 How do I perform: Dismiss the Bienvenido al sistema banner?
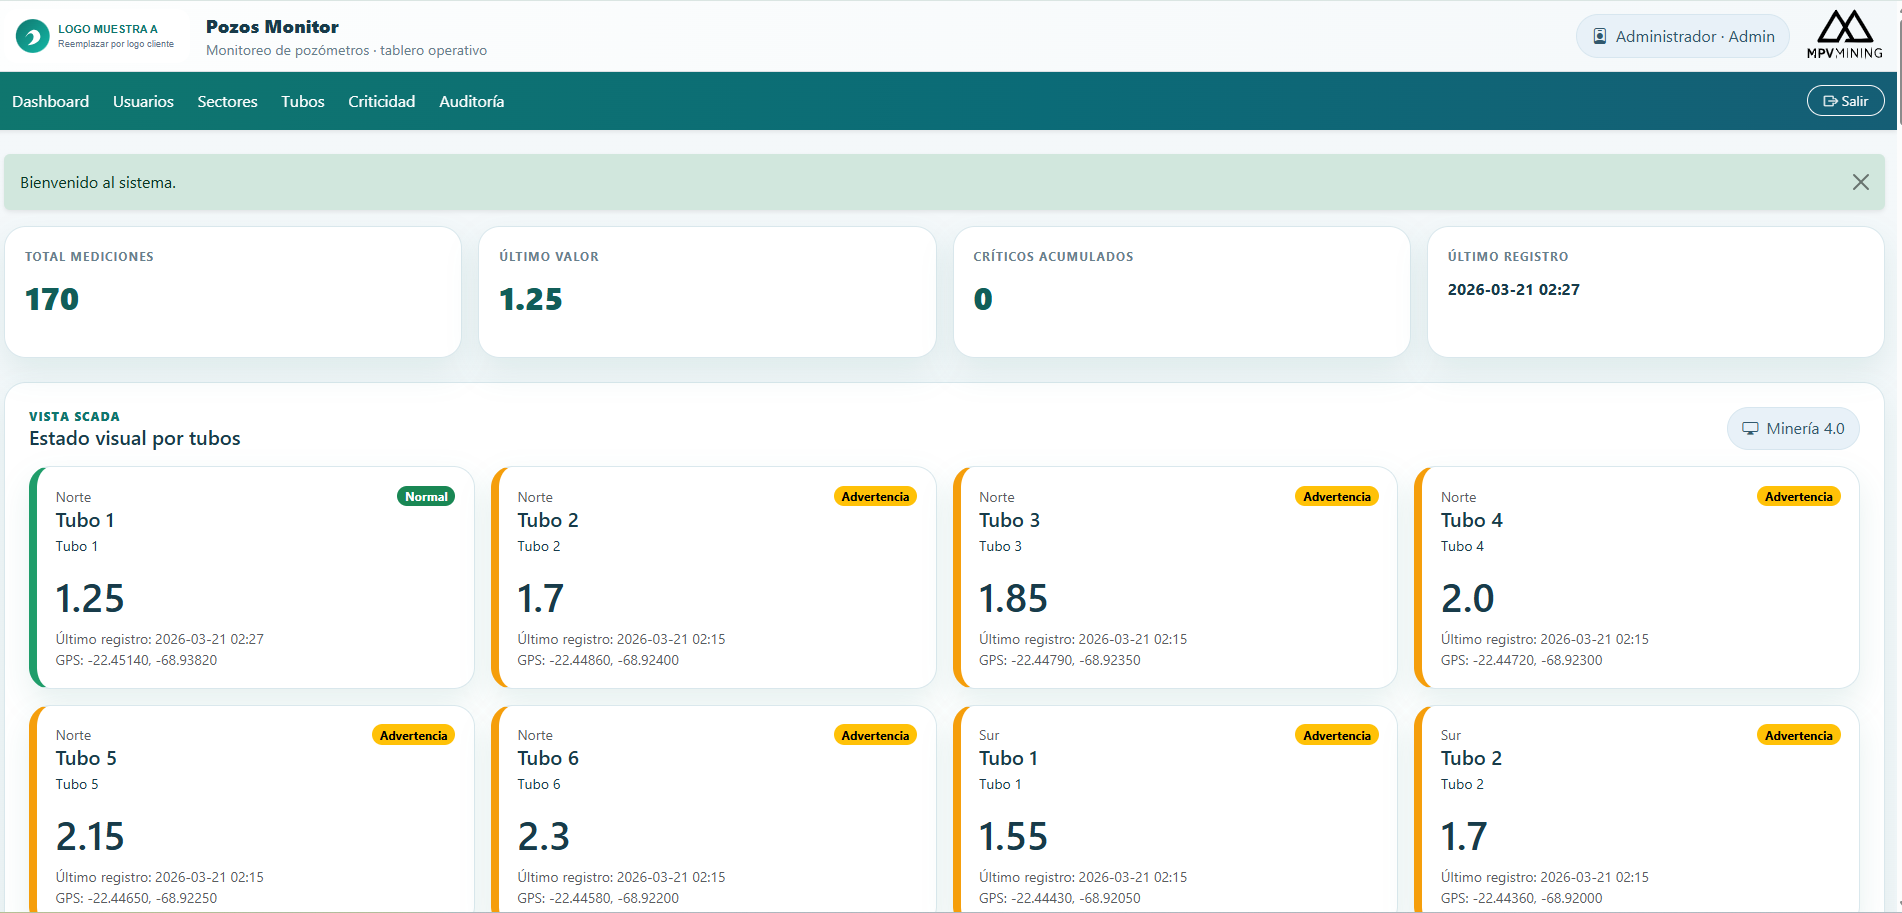pyautogui.click(x=1861, y=182)
